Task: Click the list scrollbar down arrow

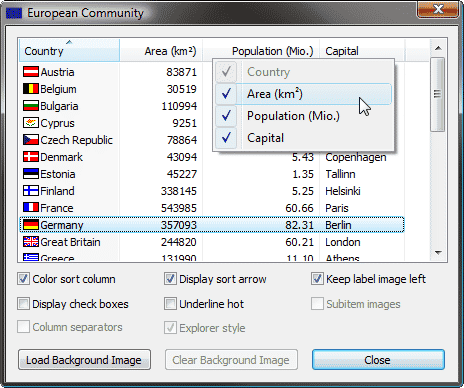Action: point(438,253)
